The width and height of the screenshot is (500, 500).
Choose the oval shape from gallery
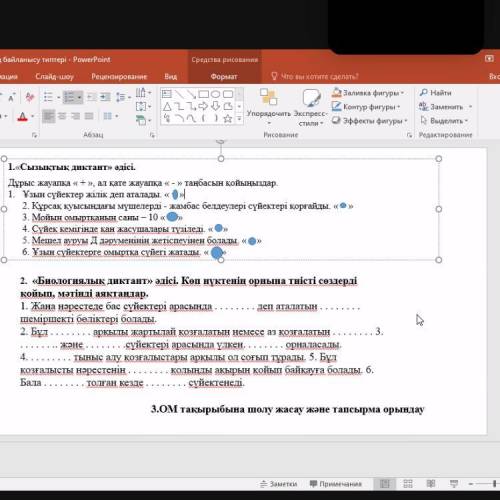point(216,94)
